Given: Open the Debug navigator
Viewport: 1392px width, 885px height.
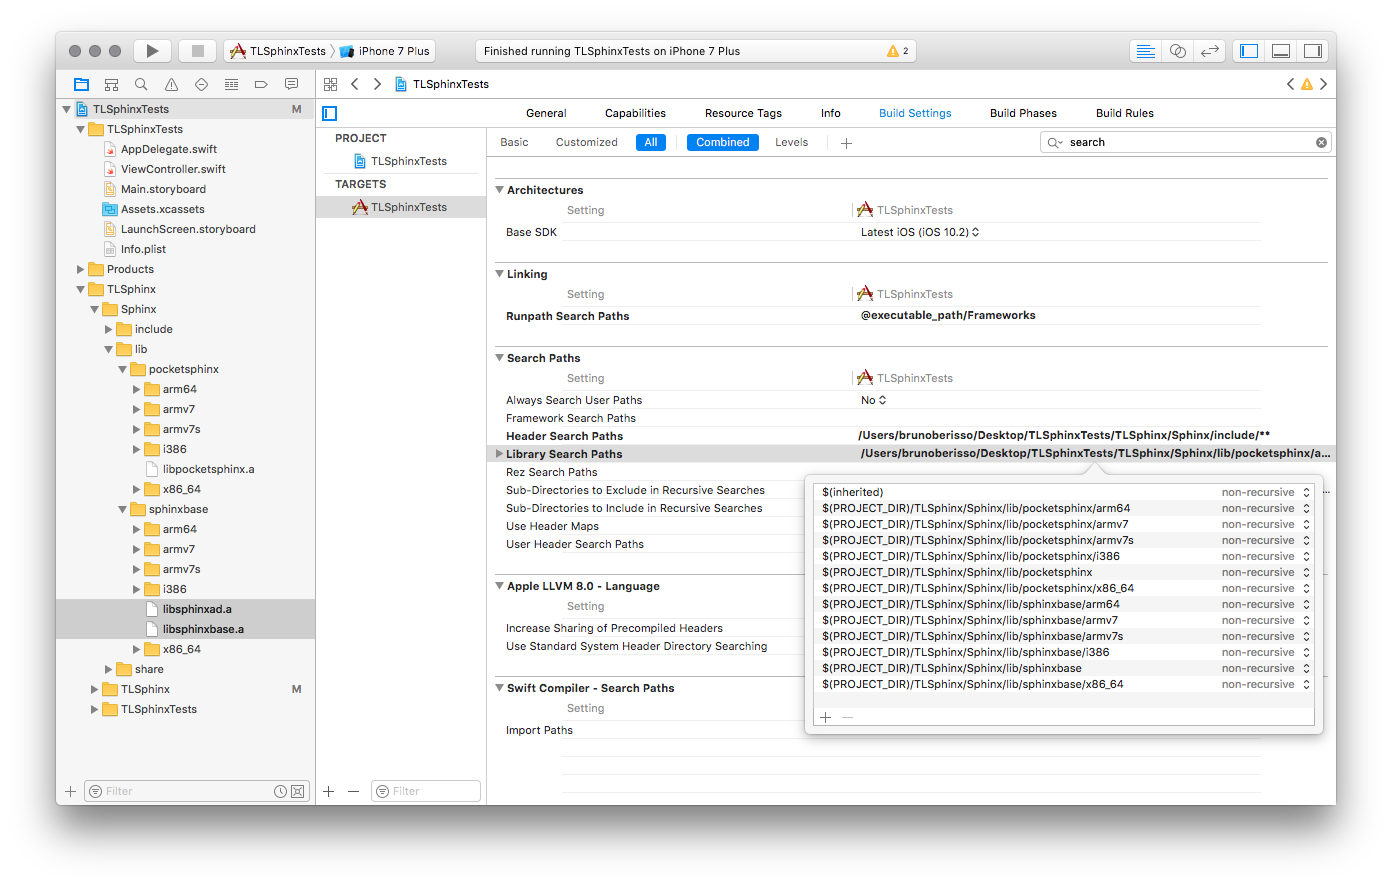Looking at the screenshot, I should (231, 84).
